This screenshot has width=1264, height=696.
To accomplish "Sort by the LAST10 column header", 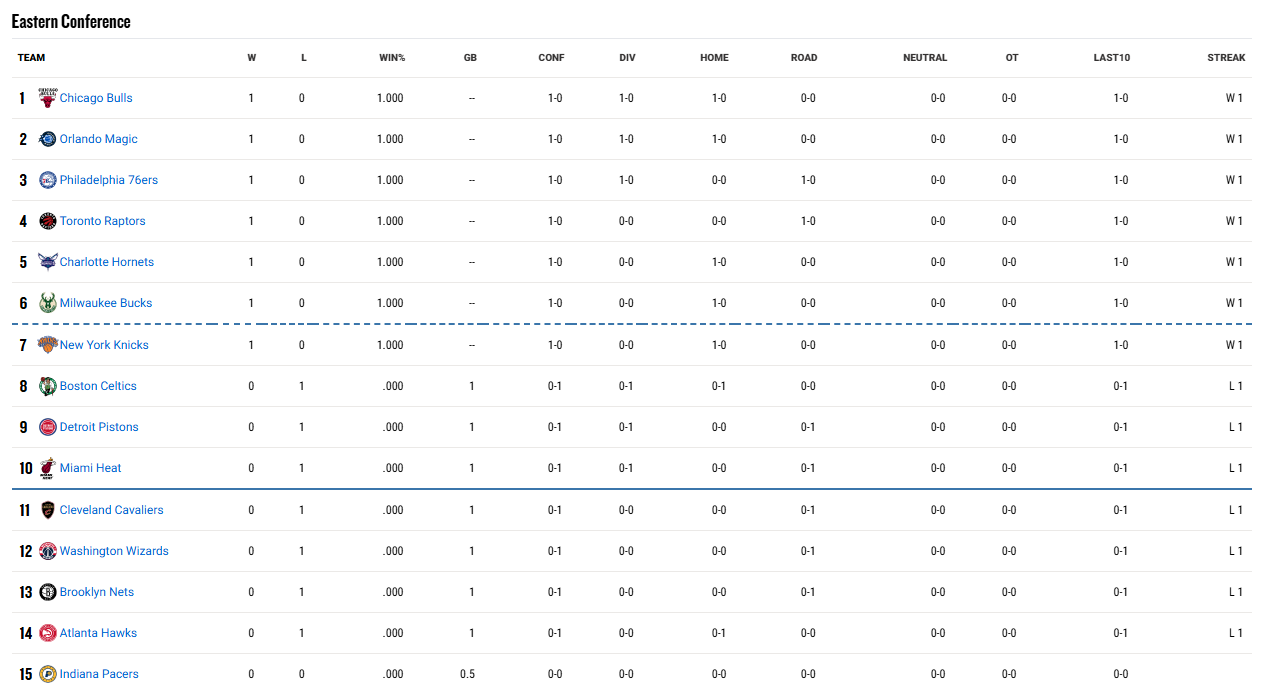I will (1111, 58).
